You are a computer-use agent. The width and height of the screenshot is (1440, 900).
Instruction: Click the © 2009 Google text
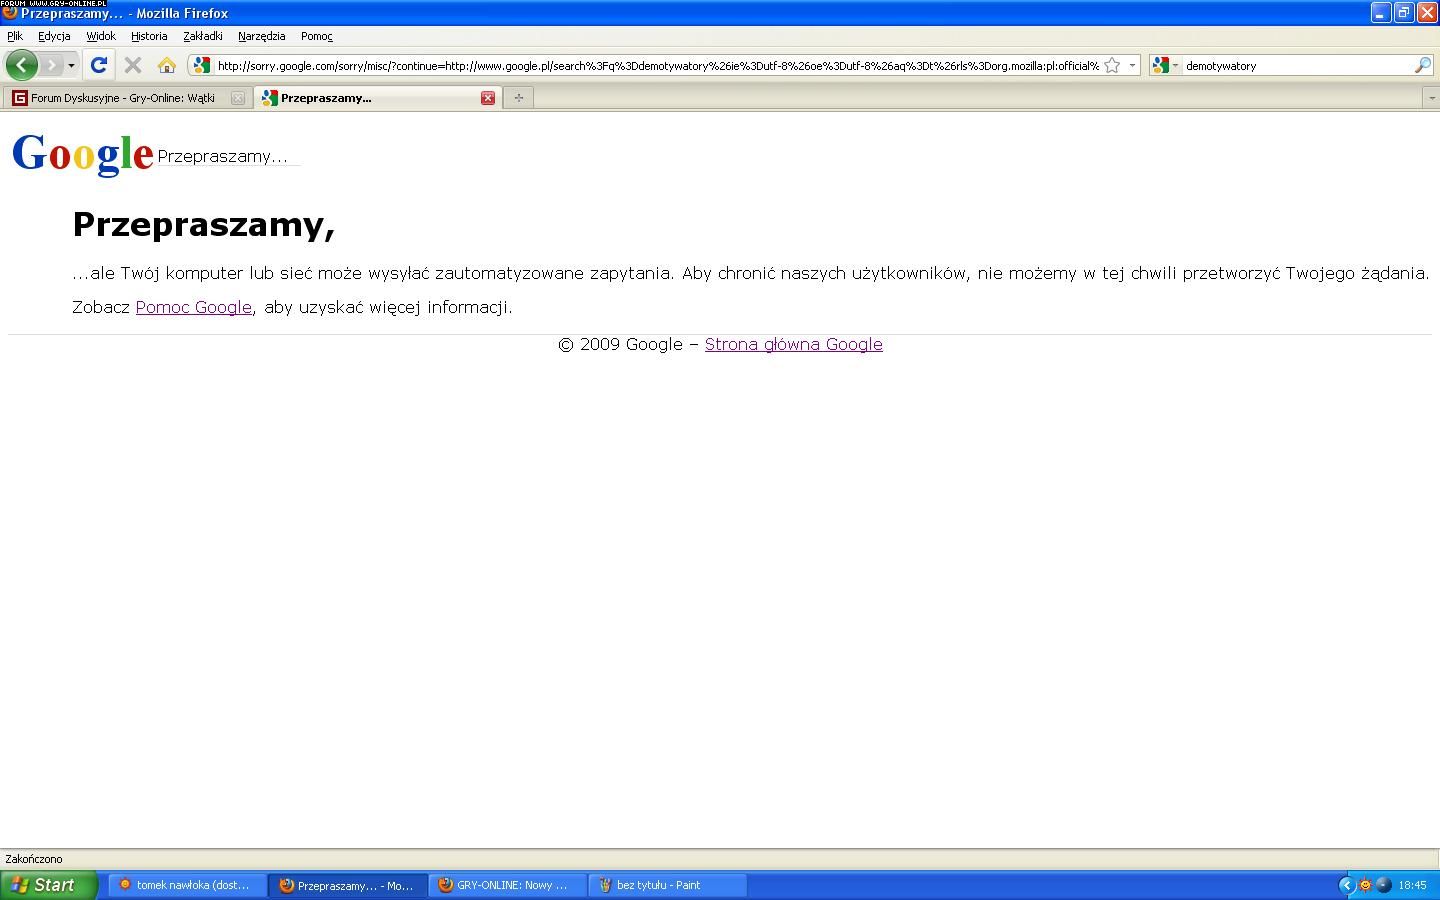point(620,344)
